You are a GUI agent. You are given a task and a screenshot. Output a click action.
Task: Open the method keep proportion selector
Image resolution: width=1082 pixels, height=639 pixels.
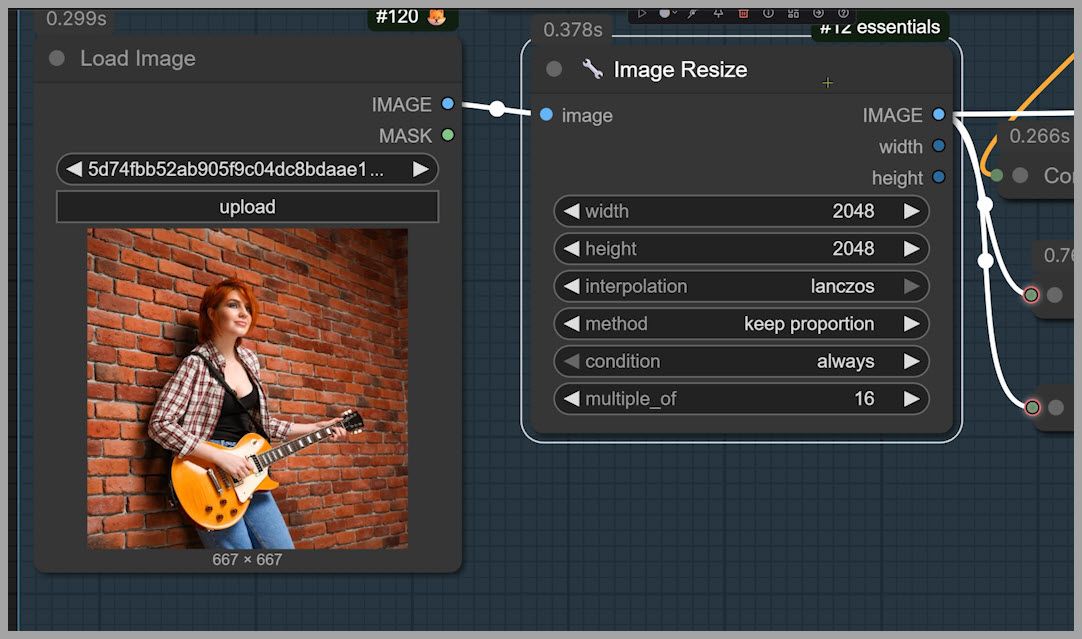click(x=740, y=324)
